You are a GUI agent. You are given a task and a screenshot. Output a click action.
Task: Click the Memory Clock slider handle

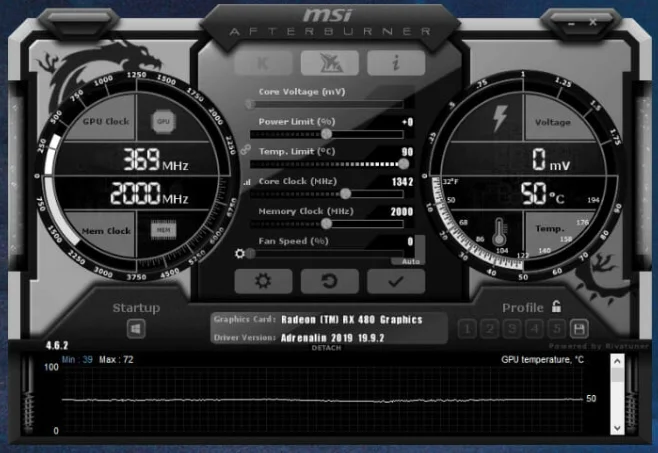click(326, 224)
